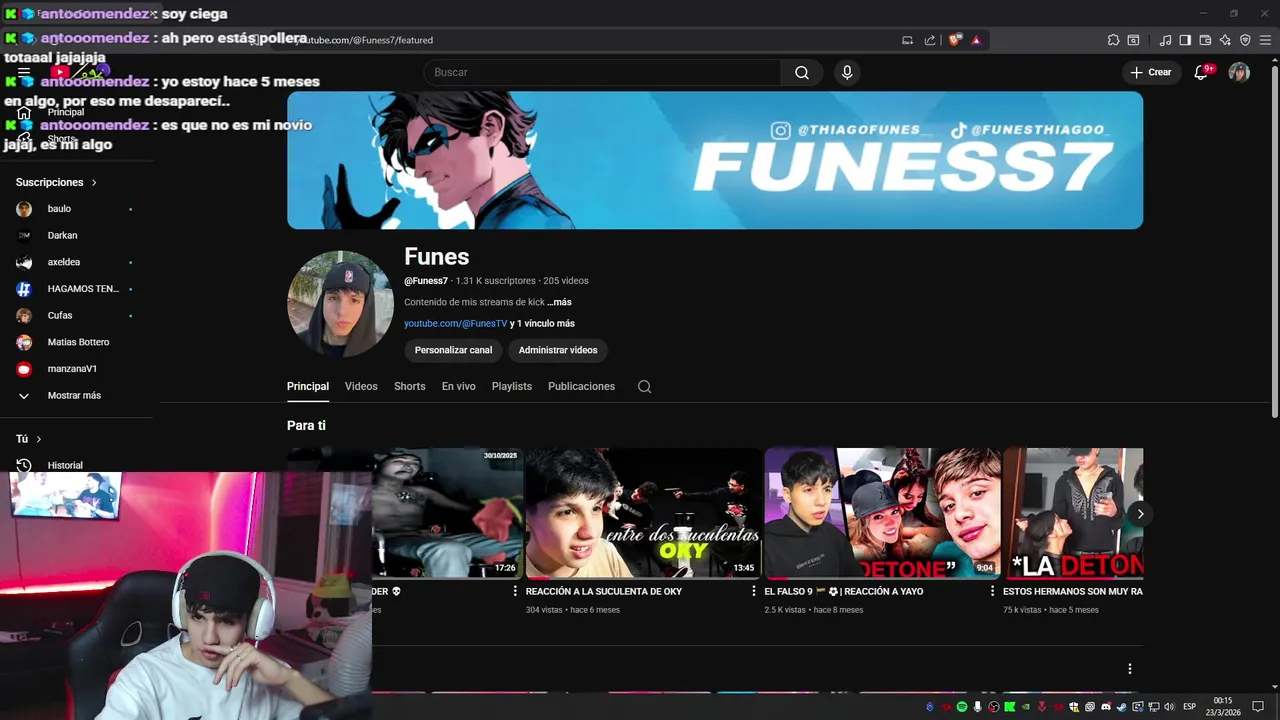Image resolution: width=1280 pixels, height=720 pixels.
Task: Click the ESP input language indicator
Action: 1190,707
